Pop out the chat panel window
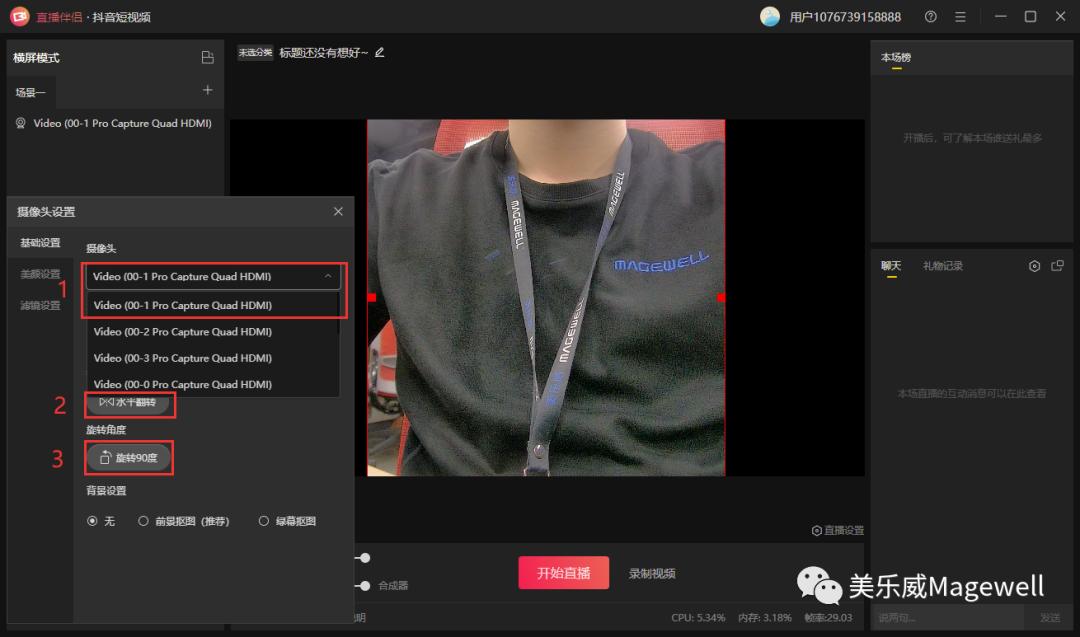 [1057, 265]
